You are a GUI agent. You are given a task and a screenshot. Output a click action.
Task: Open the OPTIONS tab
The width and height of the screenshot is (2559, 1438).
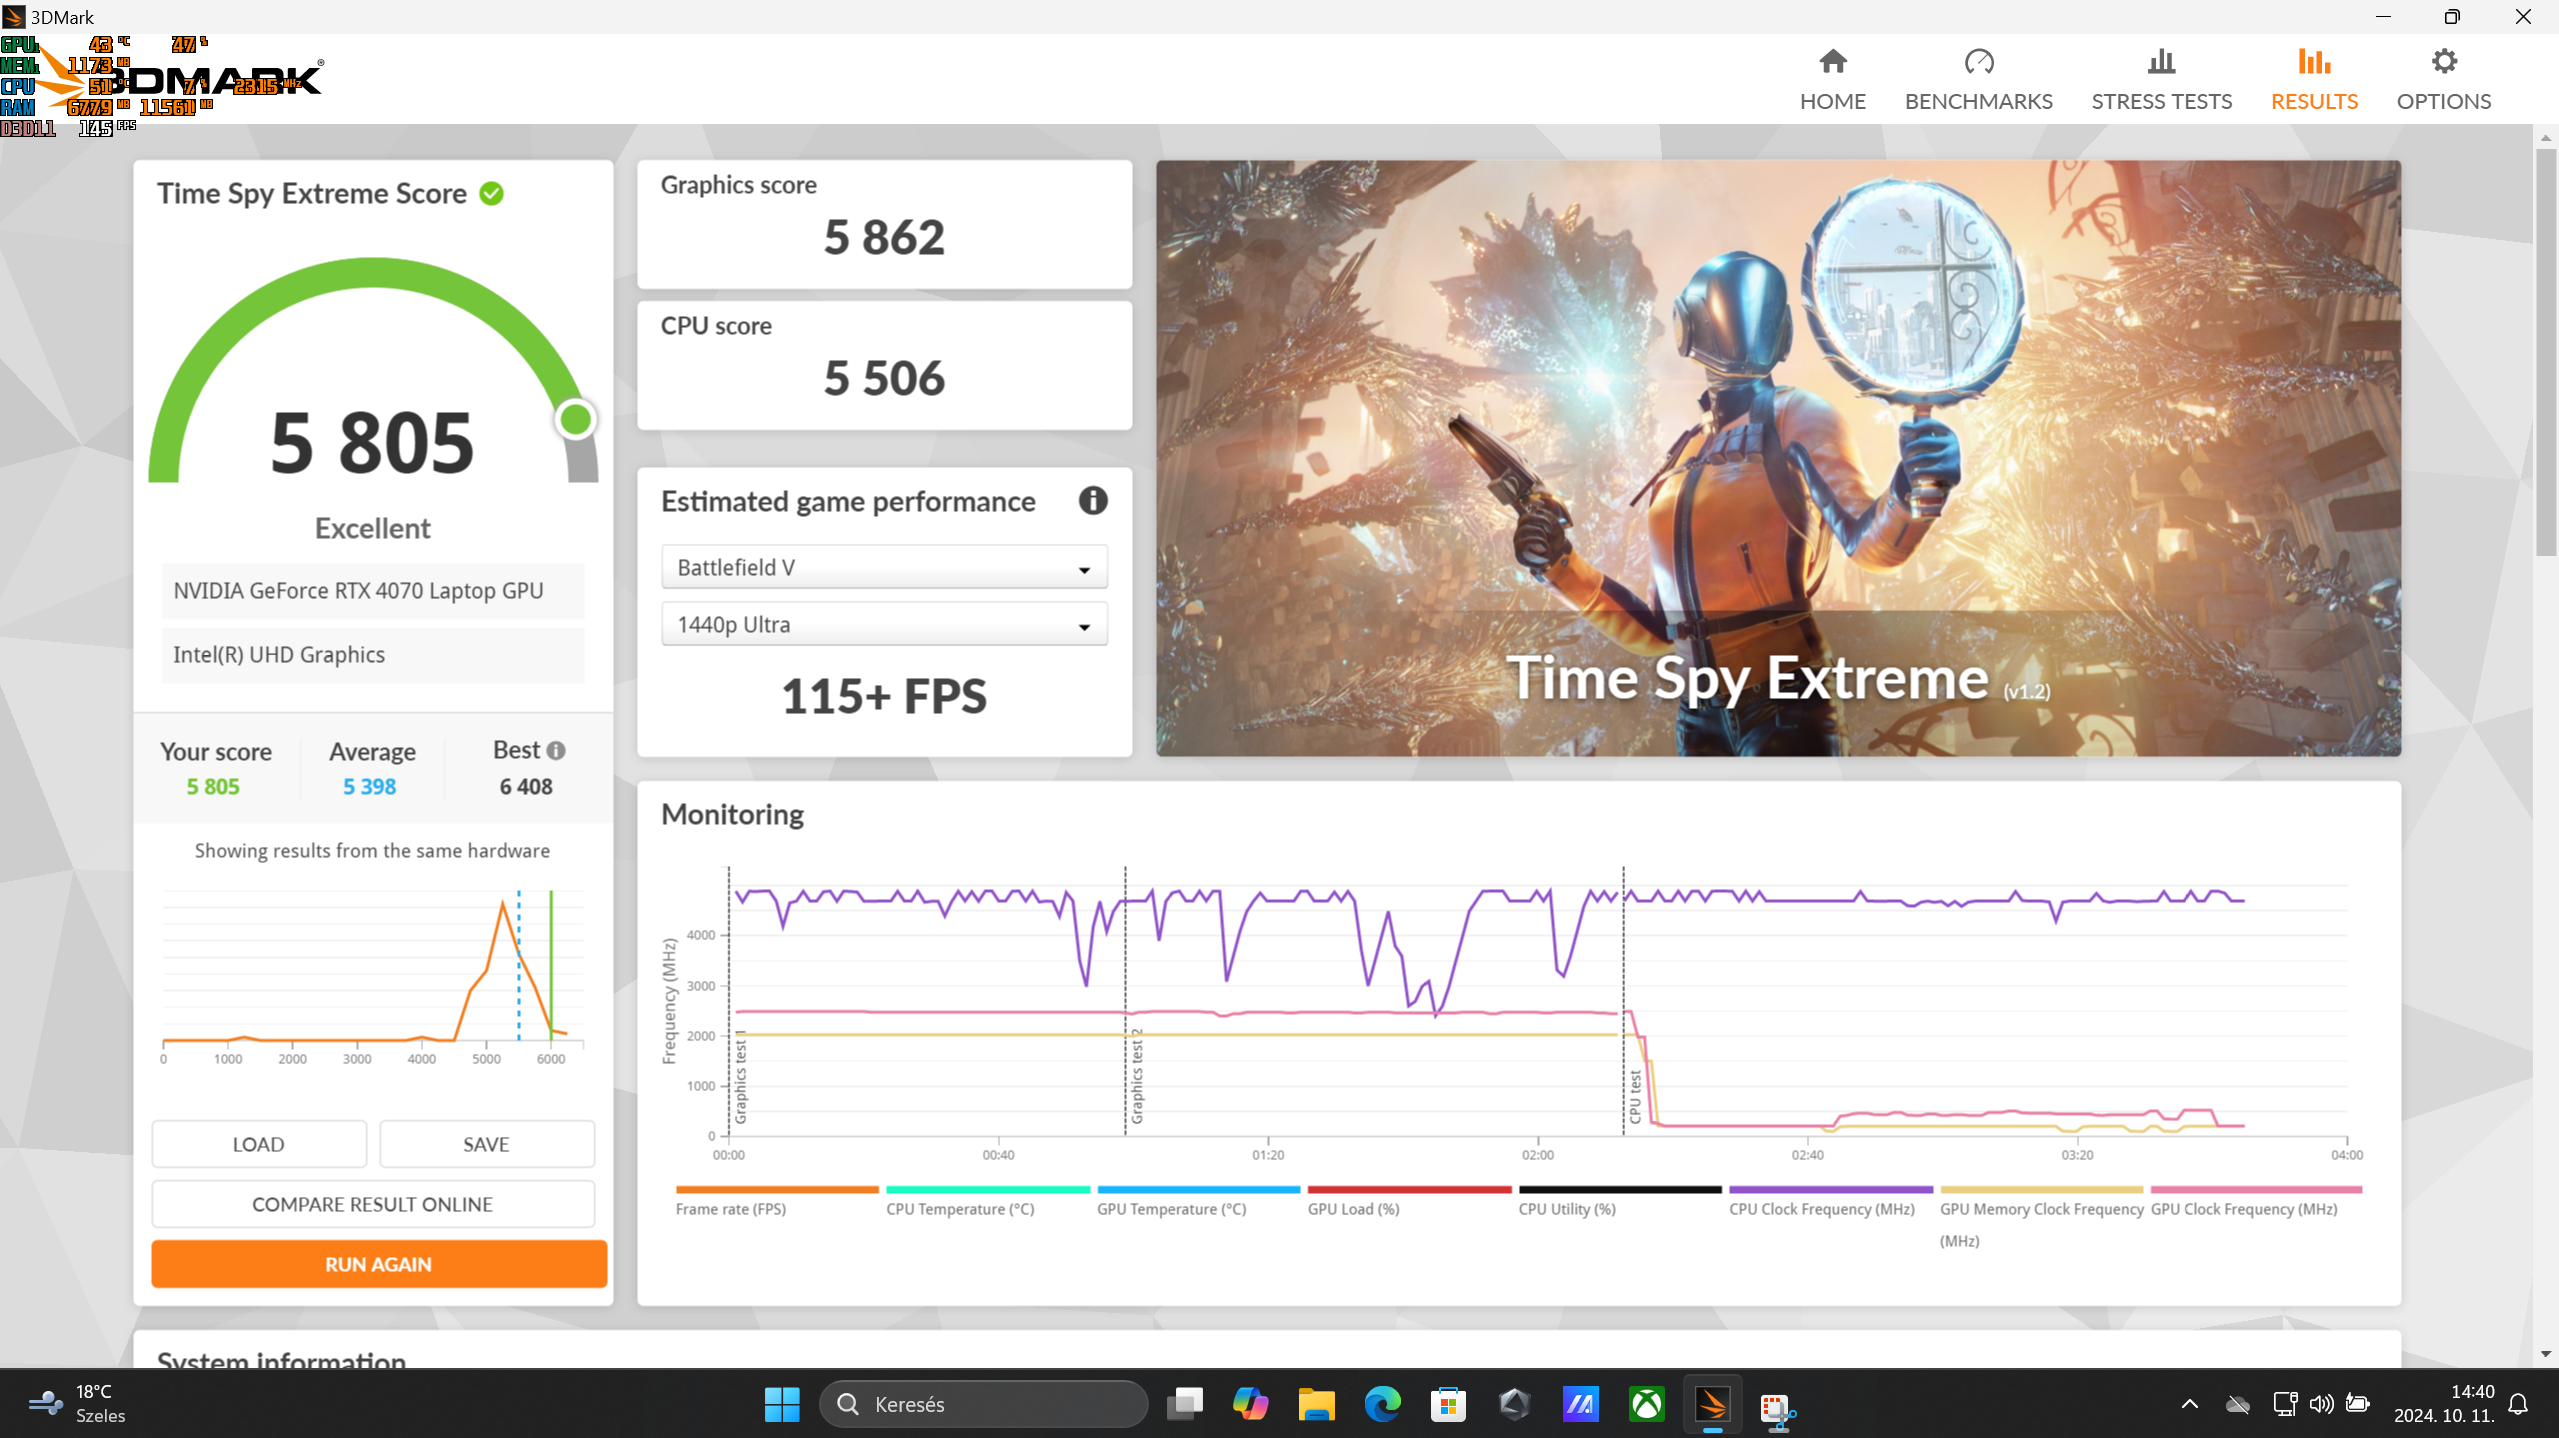point(2443,80)
